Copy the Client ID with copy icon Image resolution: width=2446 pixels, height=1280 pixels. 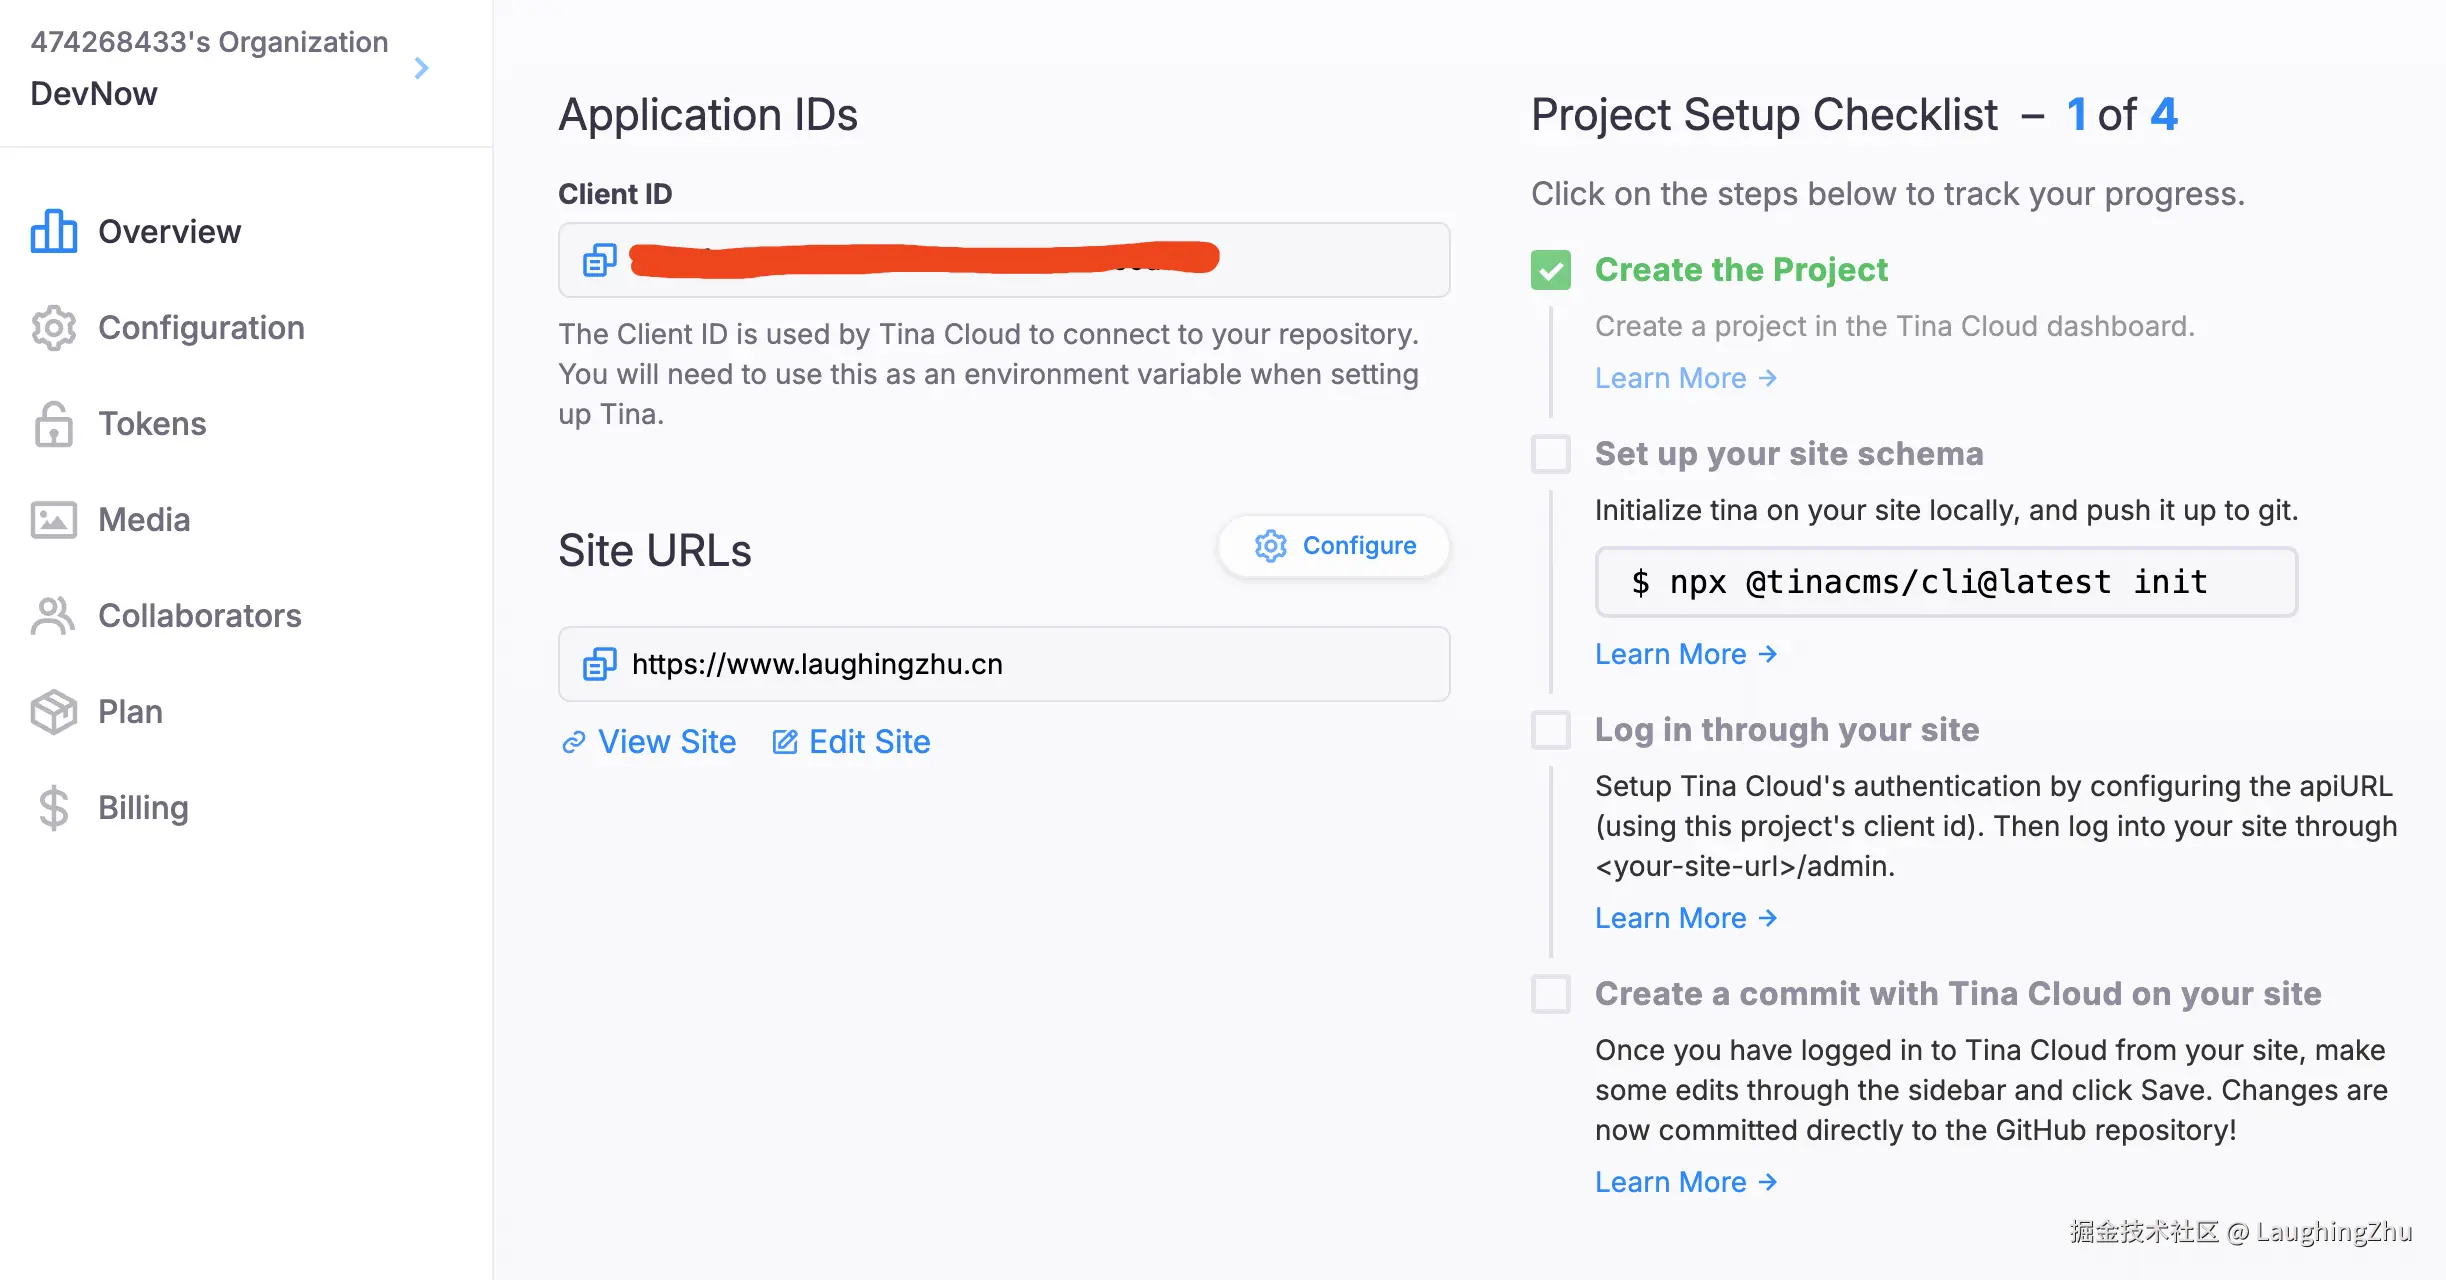tap(599, 260)
